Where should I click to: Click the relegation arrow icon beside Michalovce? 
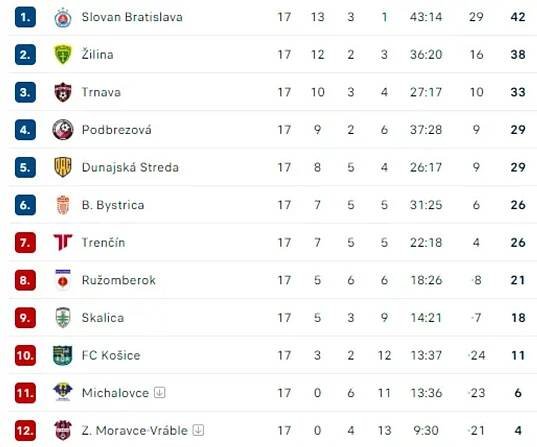pyautogui.click(x=160, y=393)
